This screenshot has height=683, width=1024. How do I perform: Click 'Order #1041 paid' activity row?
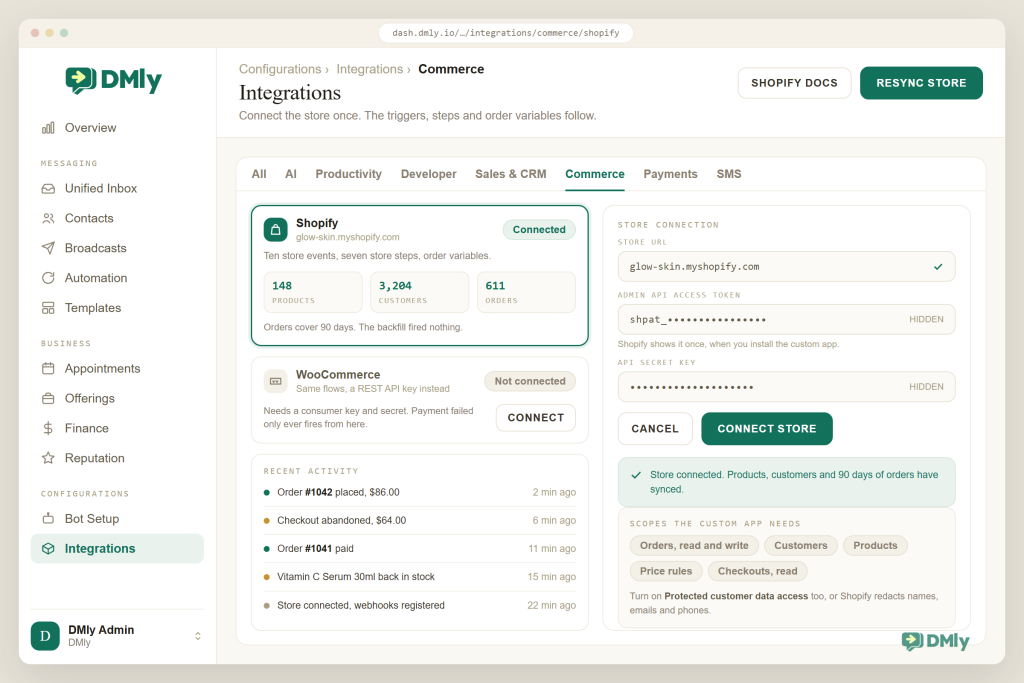pos(420,548)
